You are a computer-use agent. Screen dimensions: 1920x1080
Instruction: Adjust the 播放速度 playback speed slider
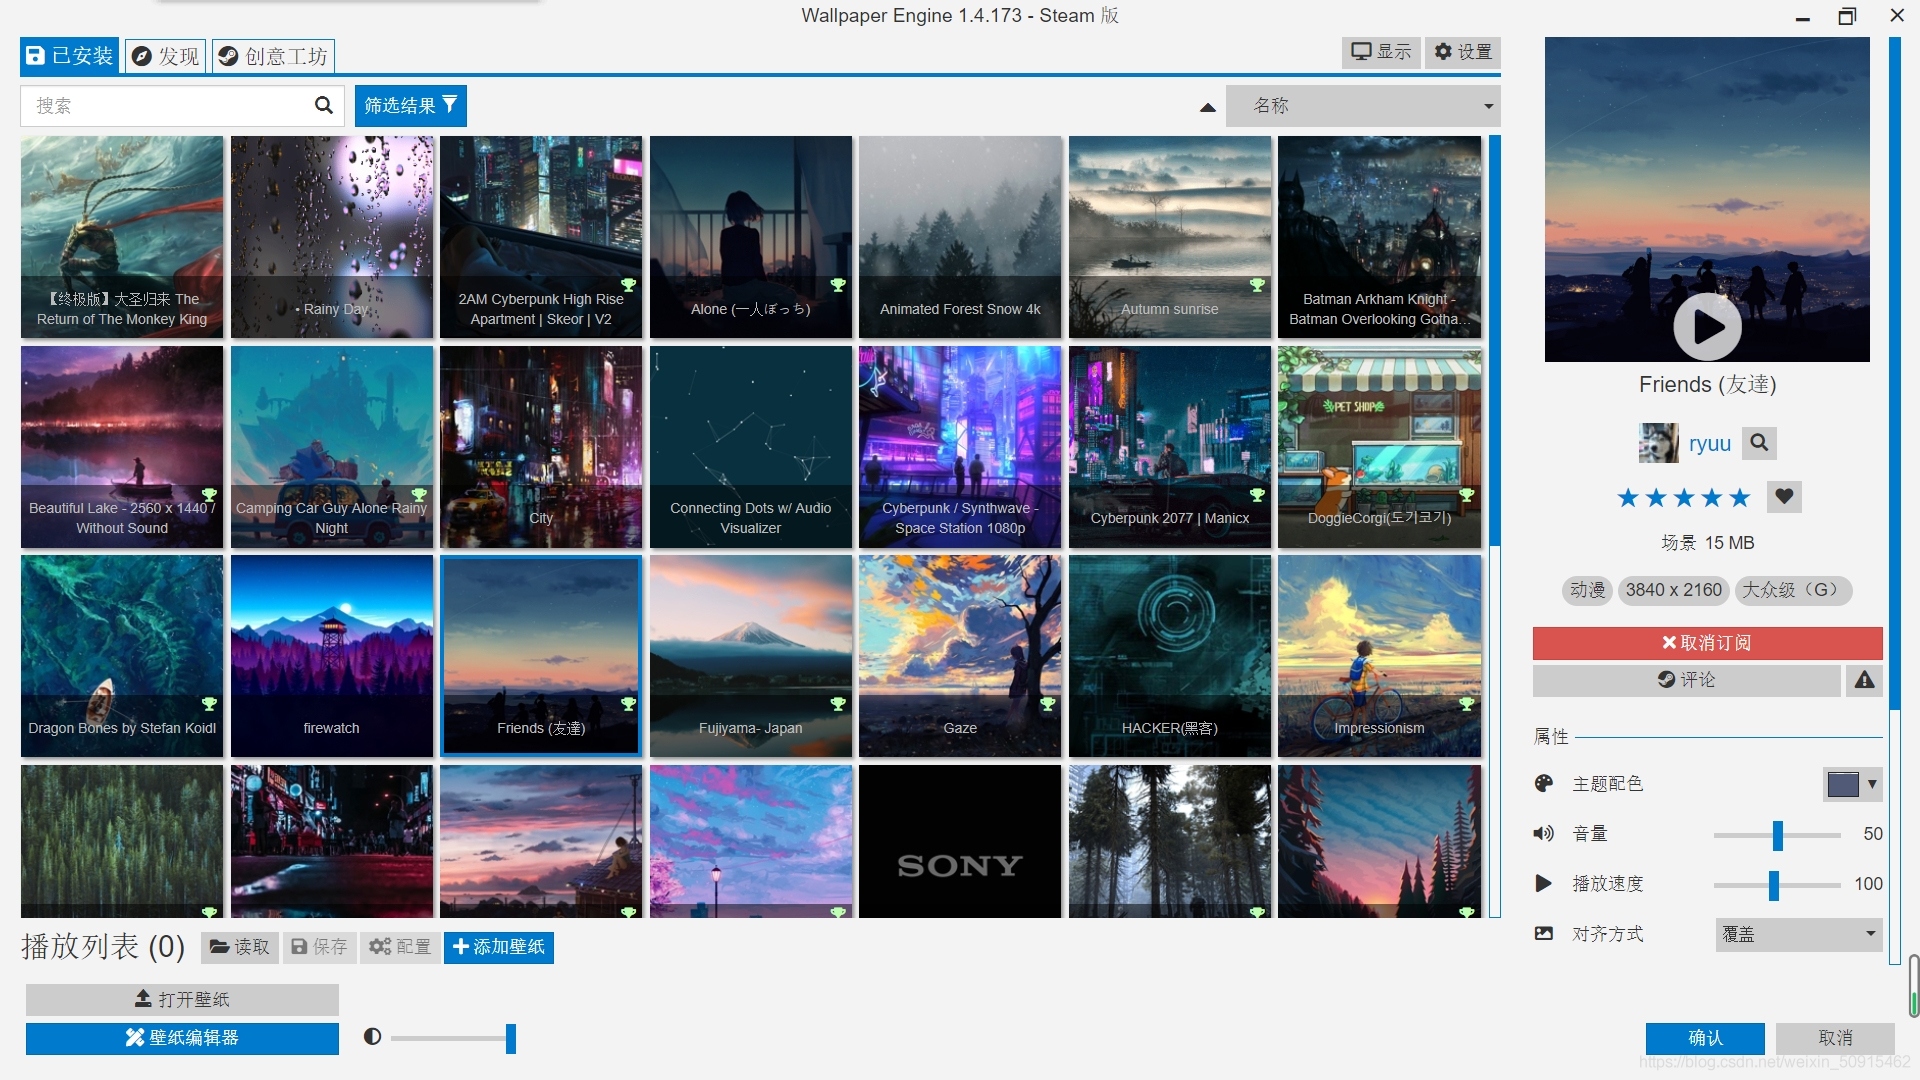pos(1777,885)
